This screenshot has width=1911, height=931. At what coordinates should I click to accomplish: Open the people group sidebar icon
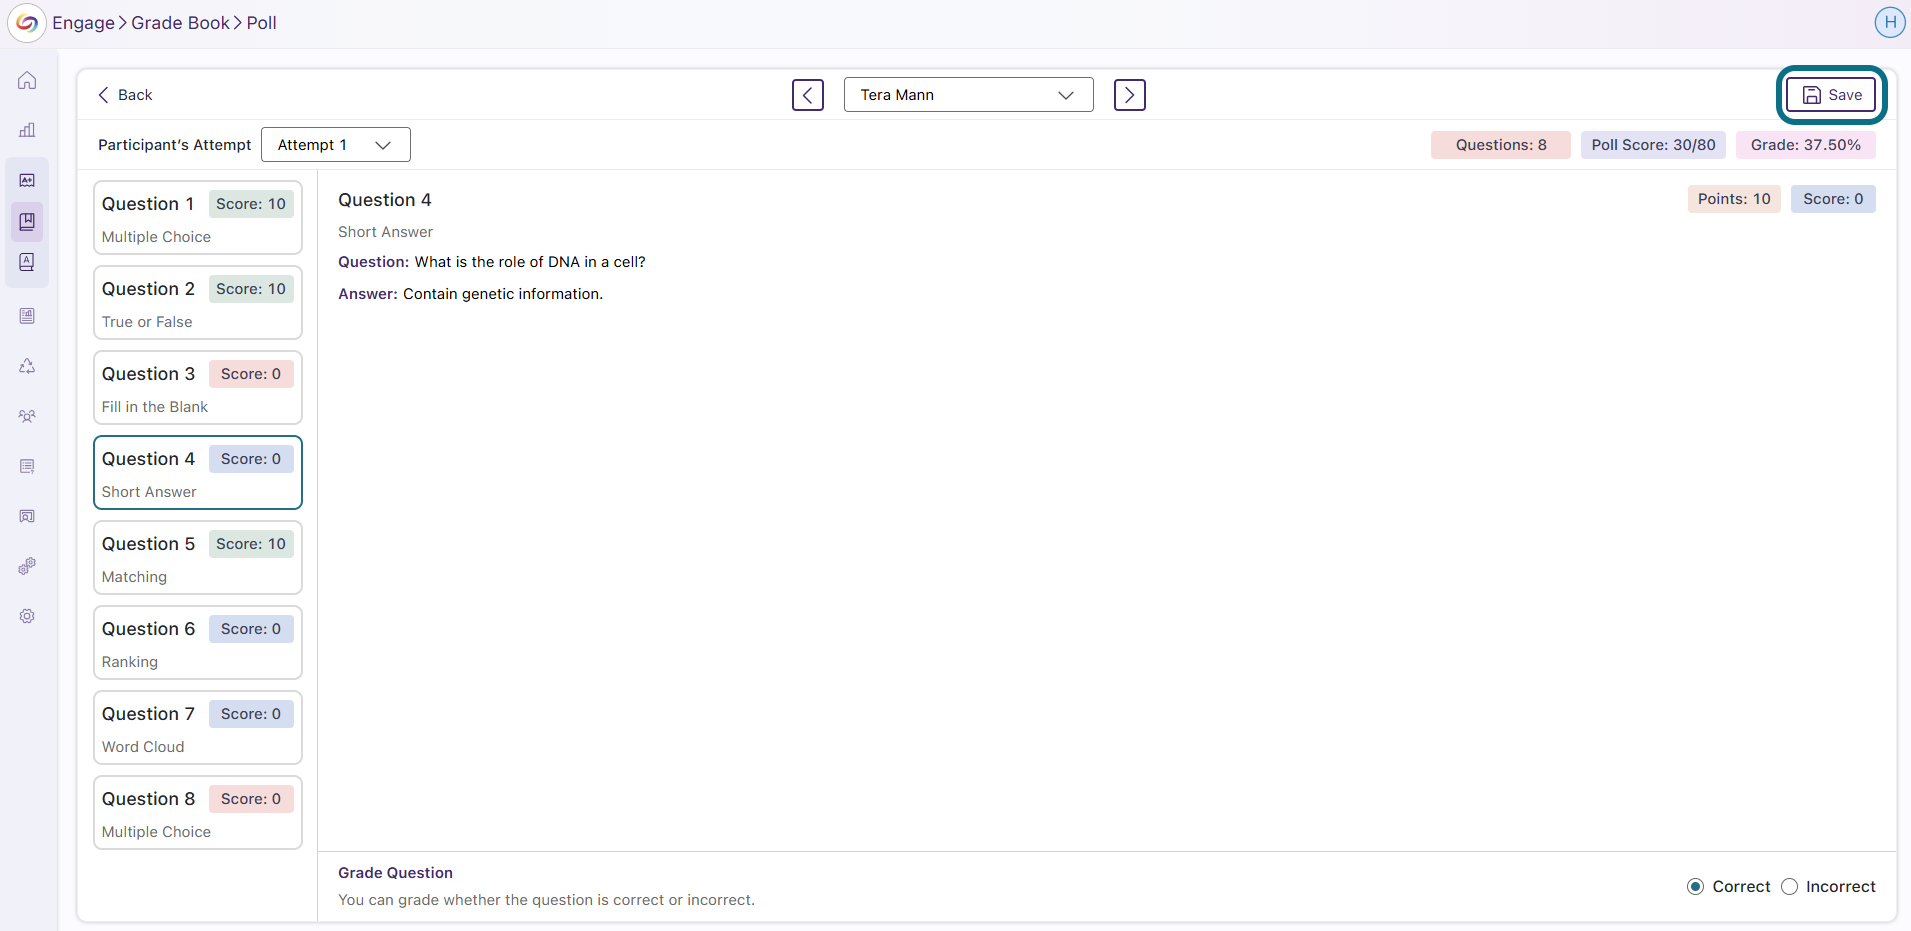tap(27, 416)
